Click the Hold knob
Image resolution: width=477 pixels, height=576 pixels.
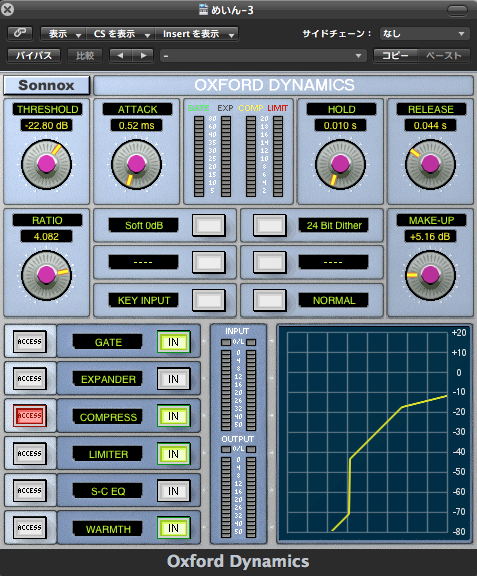click(340, 164)
